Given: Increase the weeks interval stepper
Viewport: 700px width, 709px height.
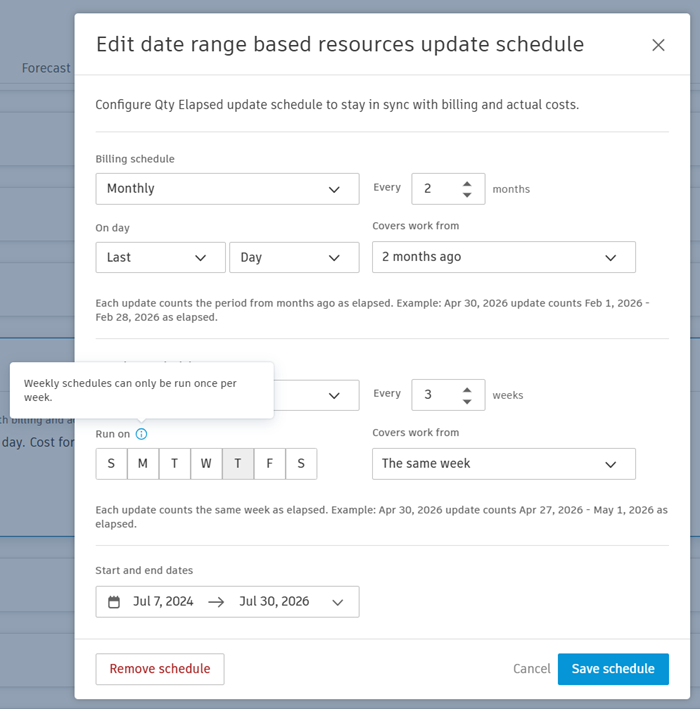Looking at the screenshot, I should tap(467, 390).
